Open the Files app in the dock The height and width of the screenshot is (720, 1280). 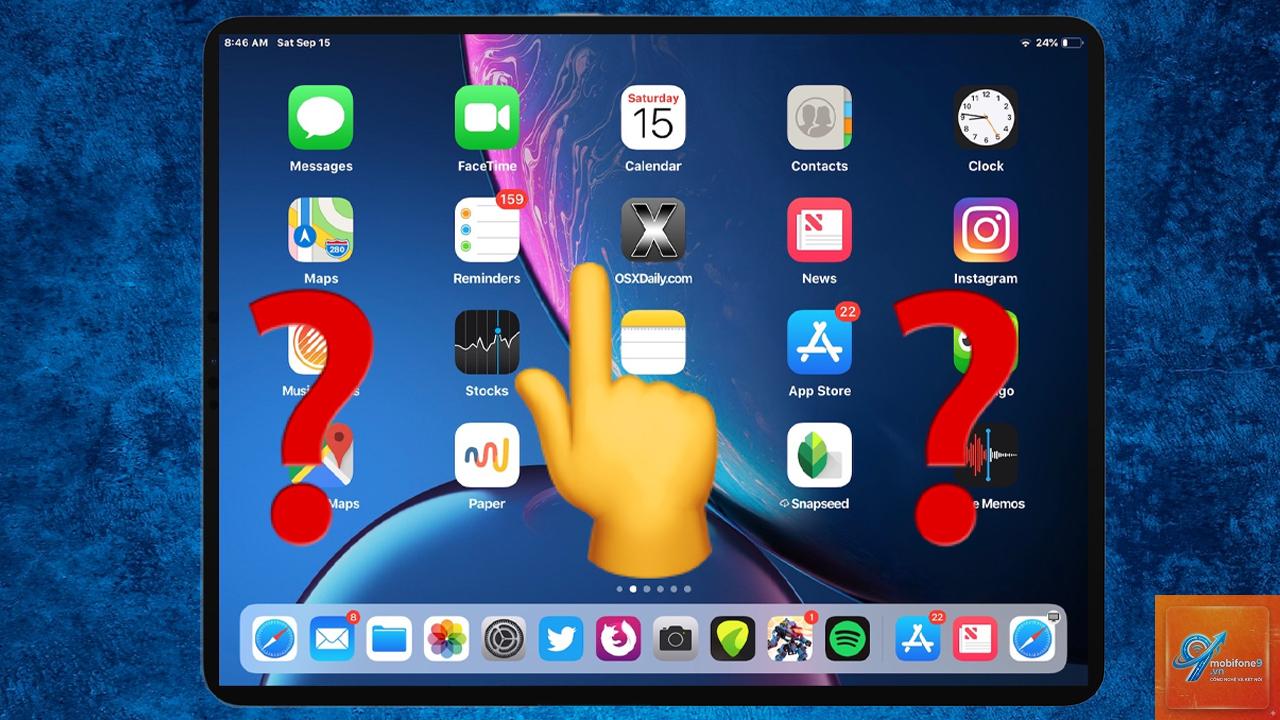pos(389,638)
